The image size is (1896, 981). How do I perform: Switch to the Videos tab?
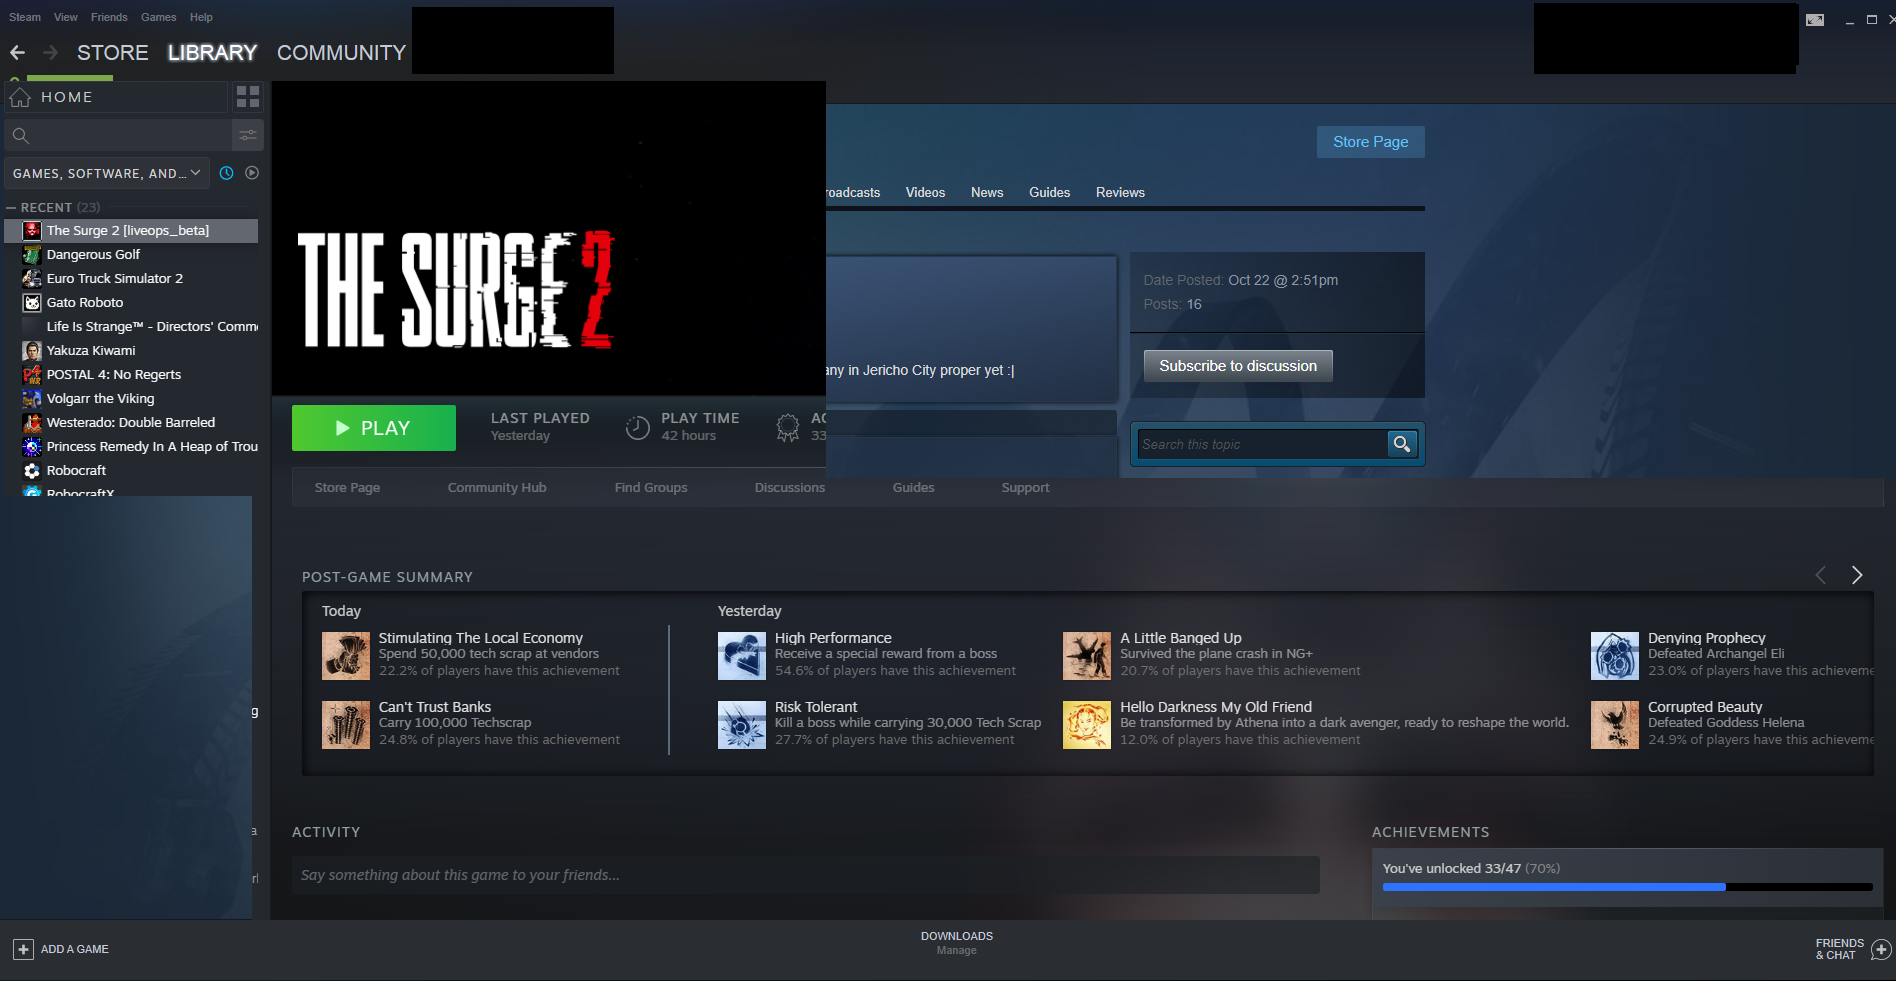[x=925, y=193]
